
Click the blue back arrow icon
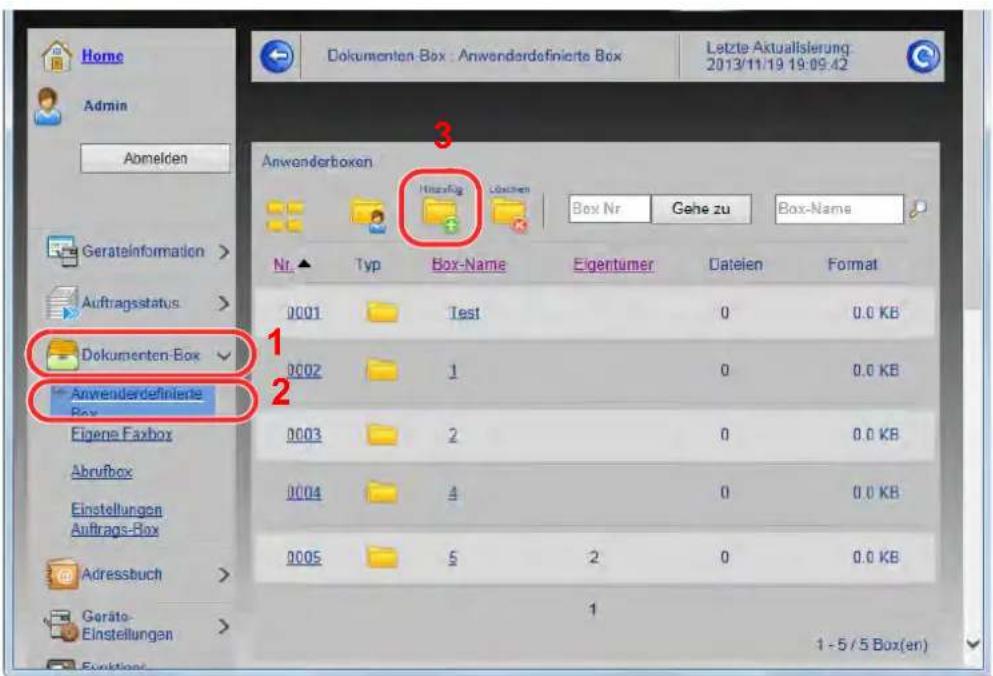(x=277, y=56)
